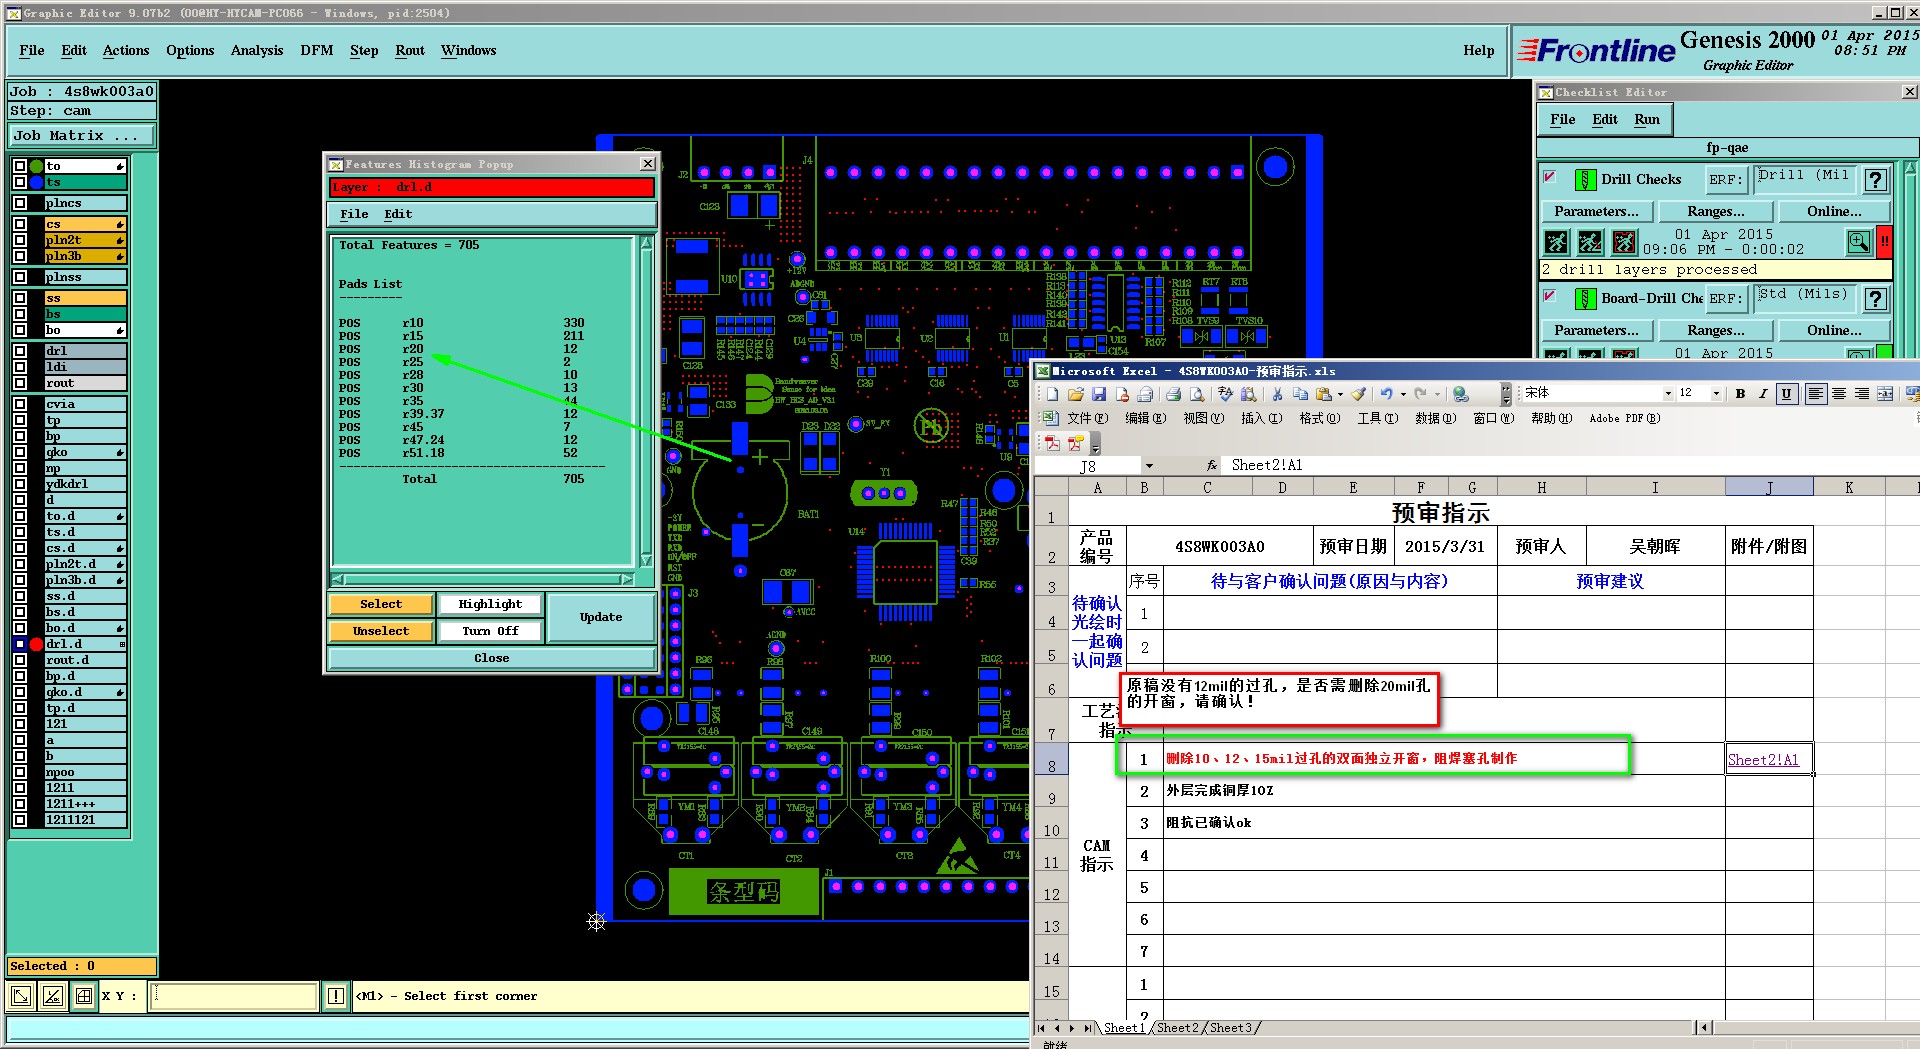The height and width of the screenshot is (1049, 1920).
Task: Click Excel Merge and Center icon
Action: tap(1885, 394)
